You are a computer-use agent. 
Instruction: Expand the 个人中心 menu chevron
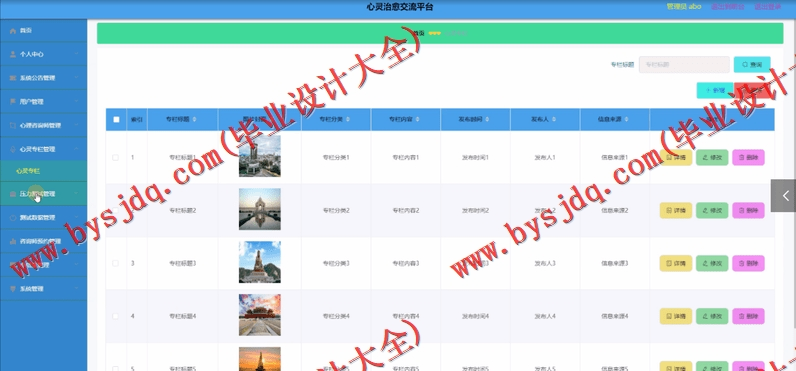[76, 54]
